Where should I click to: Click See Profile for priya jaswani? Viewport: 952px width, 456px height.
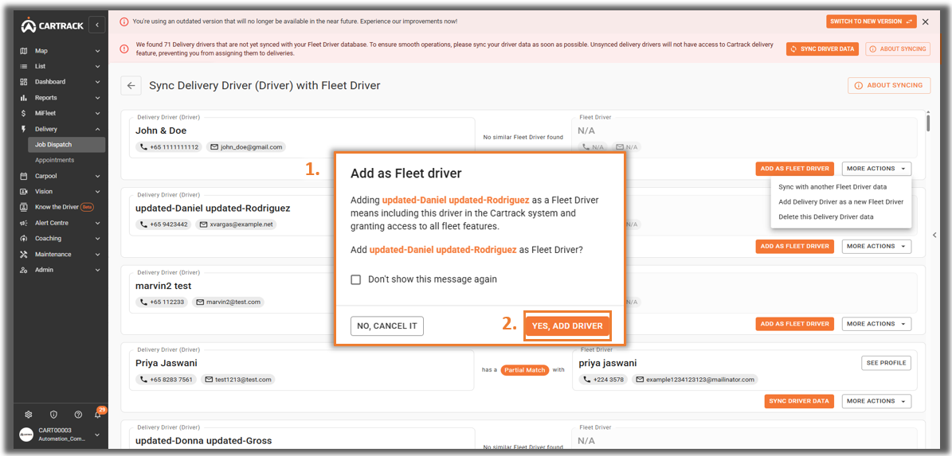point(886,363)
